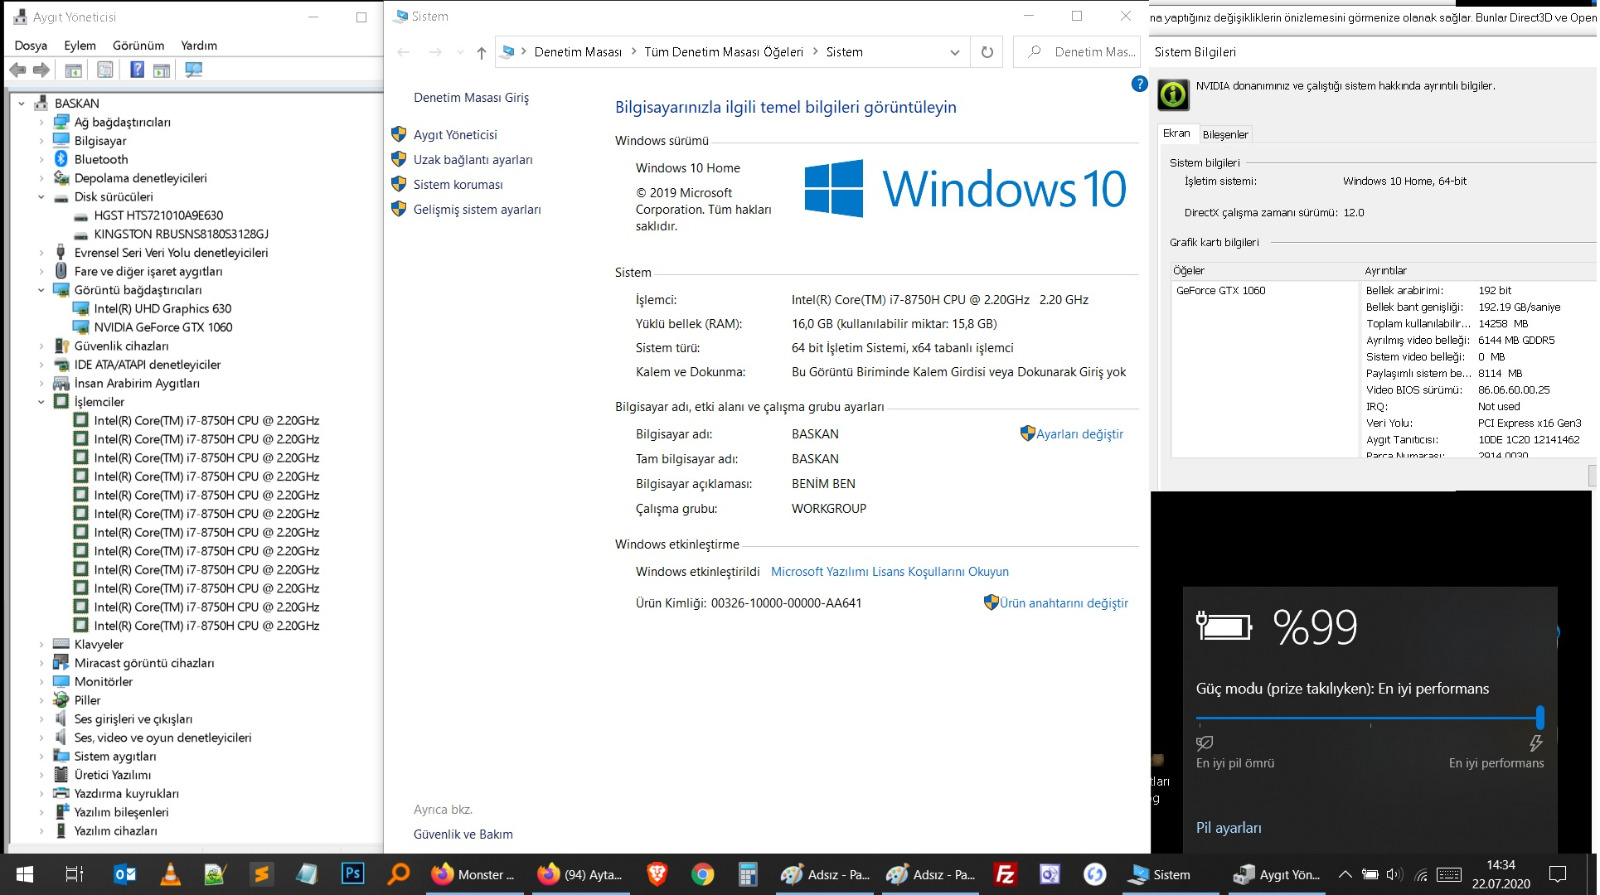Collapse the İşlemciler node
1600x895 pixels.
tap(41, 402)
